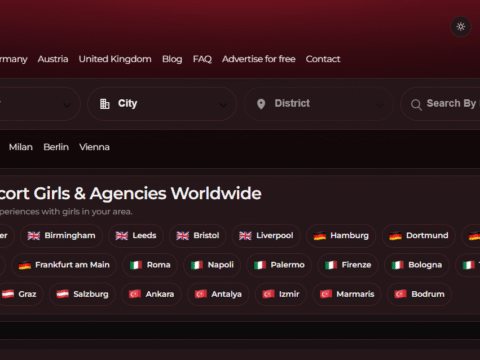
Task: Open the Graz city chip
Action: coord(22,294)
